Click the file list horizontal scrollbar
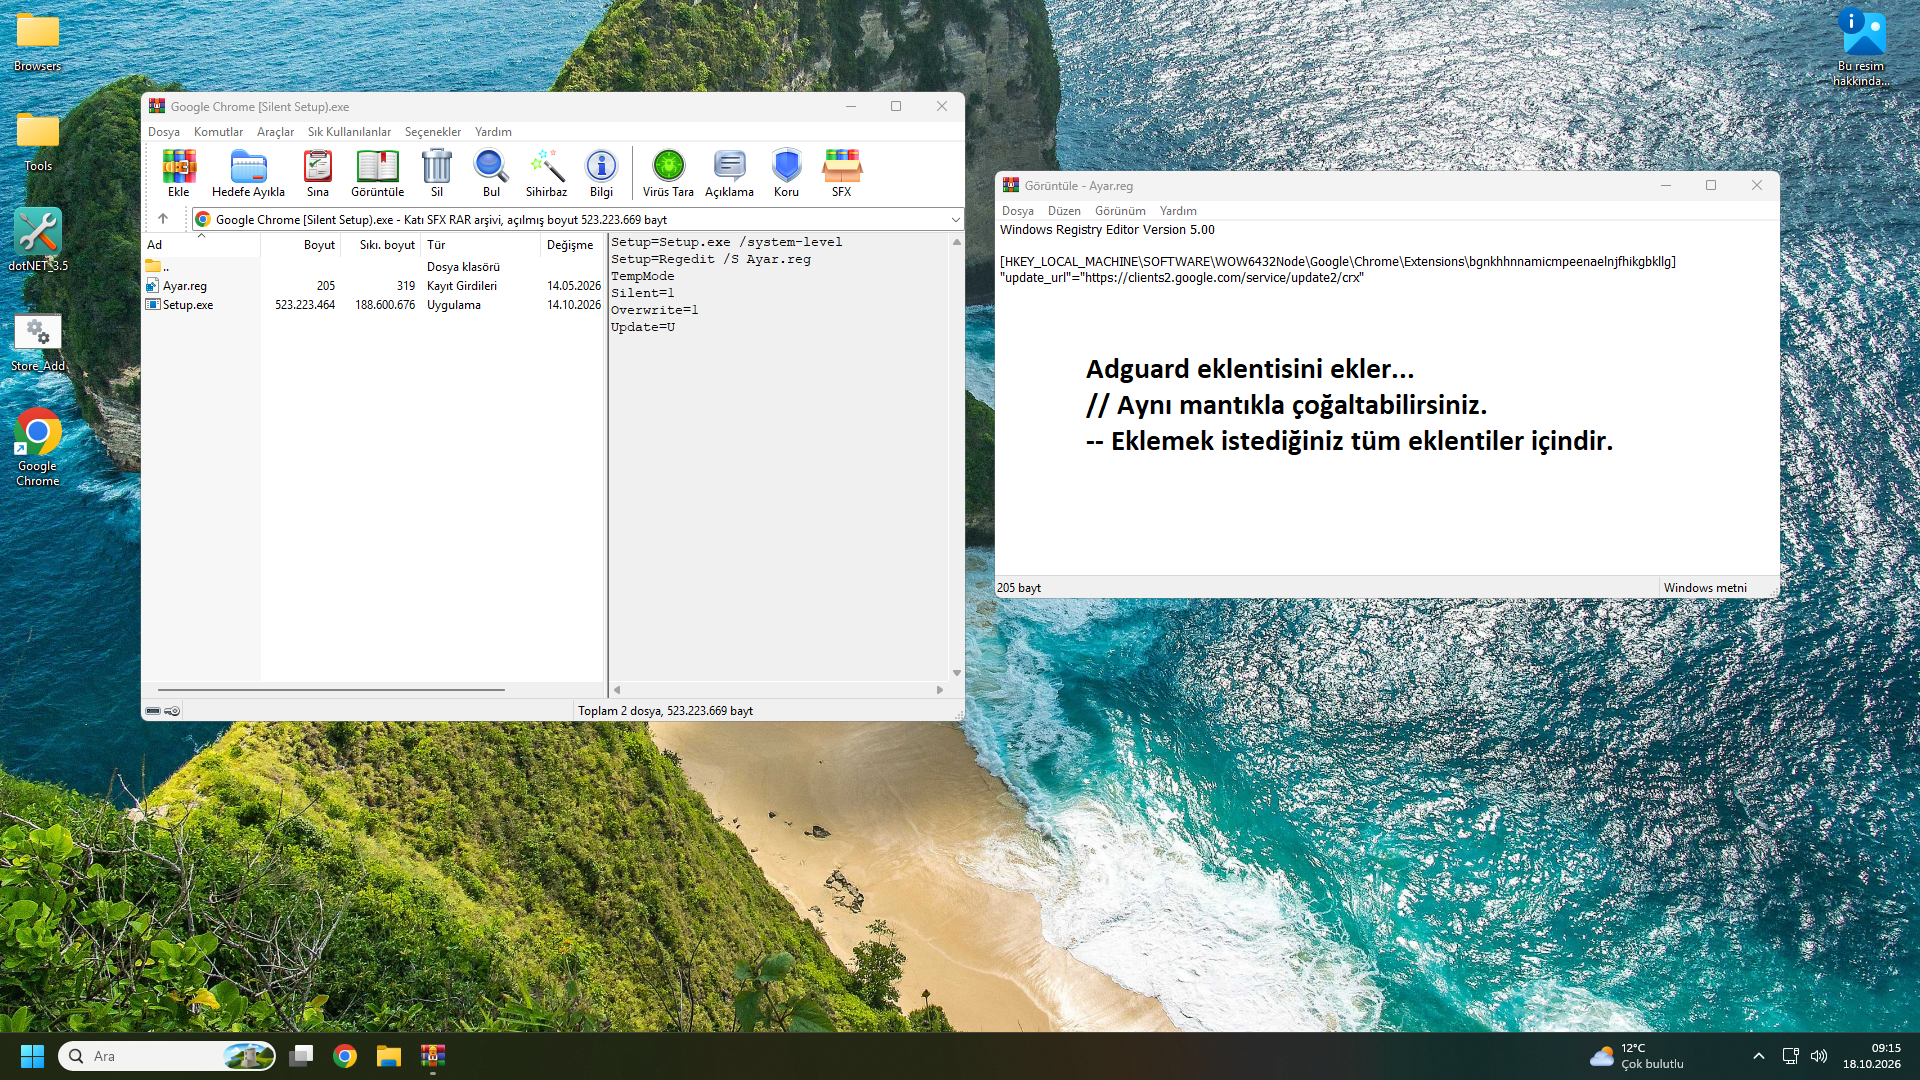The height and width of the screenshot is (1080, 1920). pyautogui.click(x=331, y=690)
